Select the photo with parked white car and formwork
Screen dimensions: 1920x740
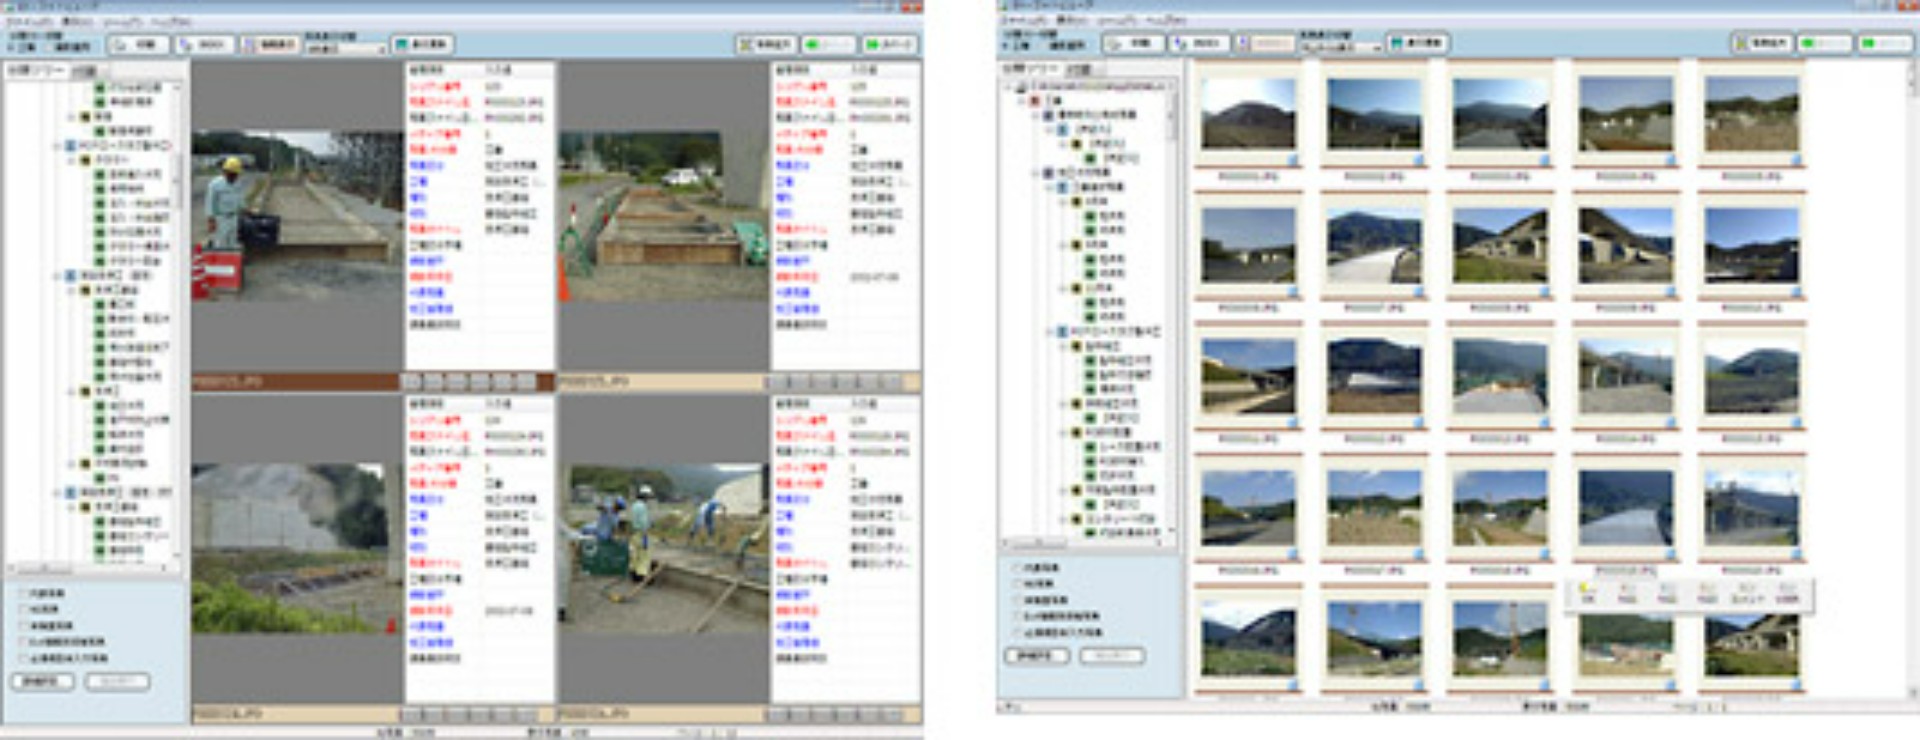pos(663,215)
